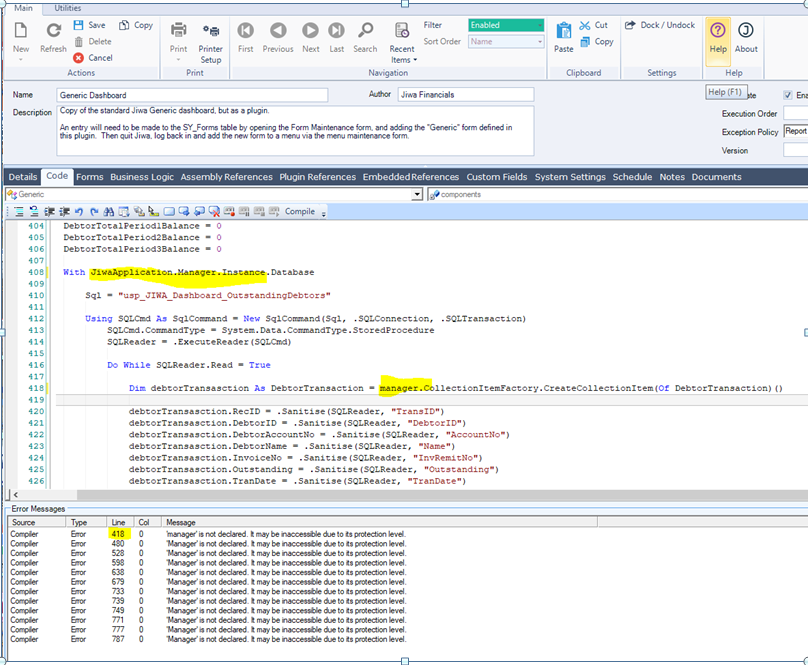The width and height of the screenshot is (808, 665).
Task: Switch to the Utilities ribbon tab
Action: click(68, 7)
